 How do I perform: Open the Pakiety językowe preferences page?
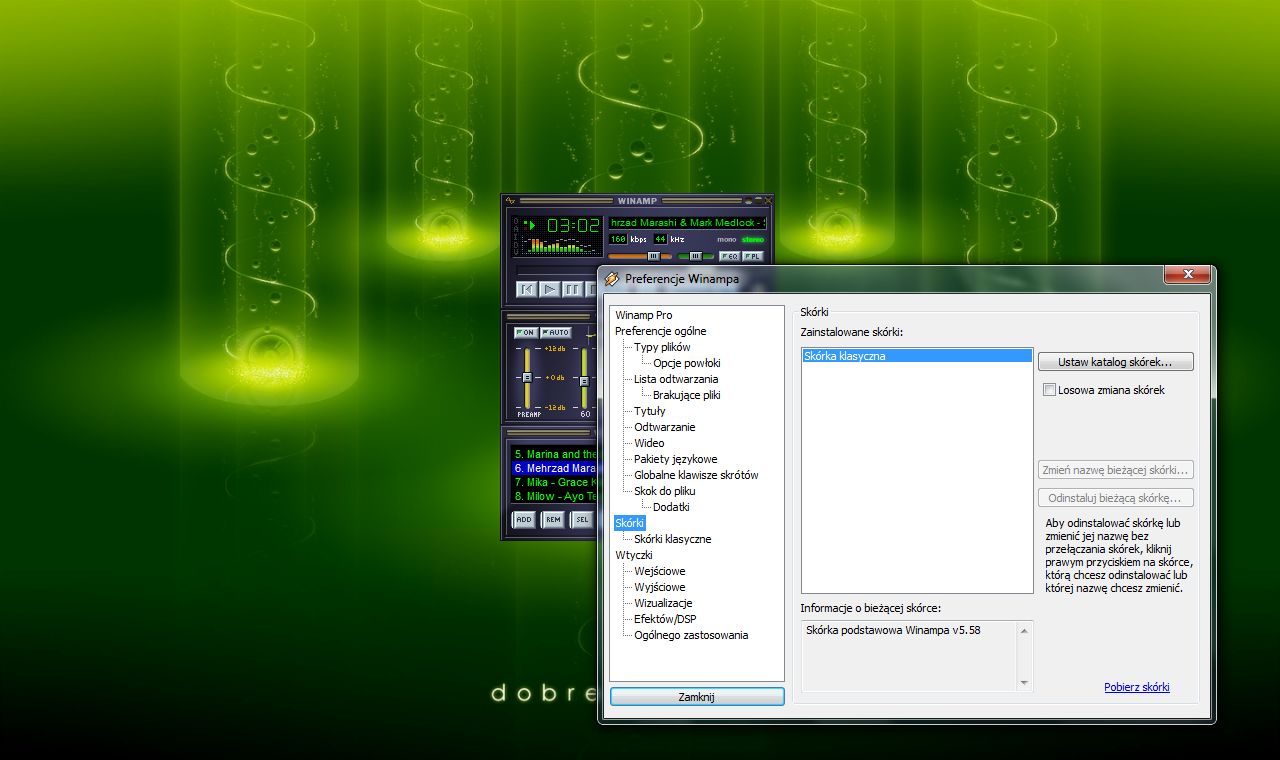(676, 459)
